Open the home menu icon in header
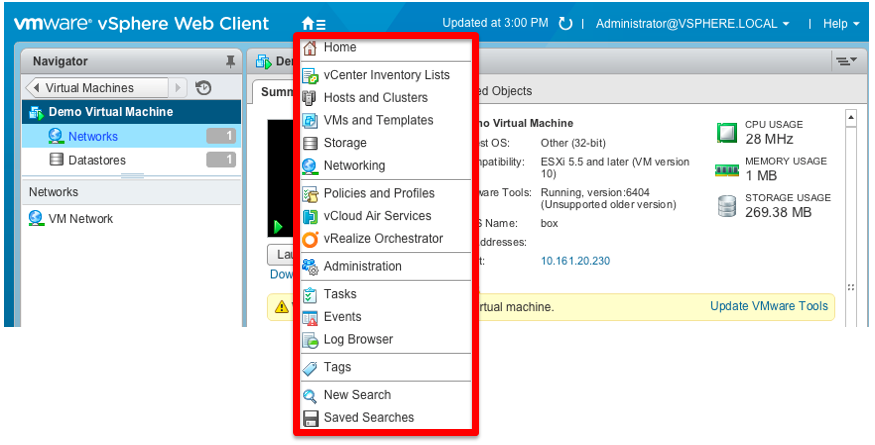The width and height of the screenshot is (875, 445). point(314,24)
